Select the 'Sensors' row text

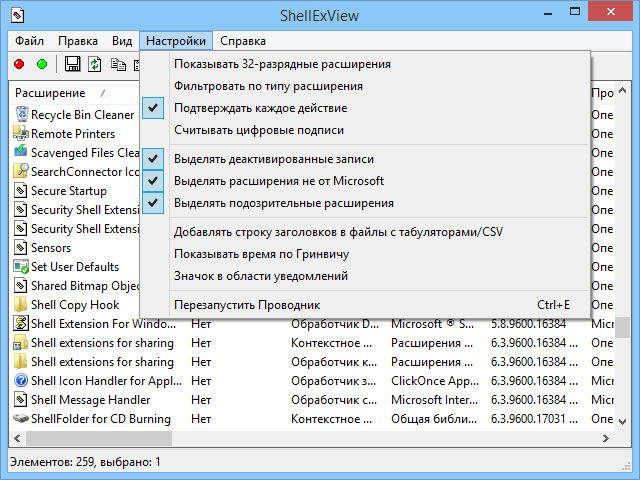tap(51, 248)
